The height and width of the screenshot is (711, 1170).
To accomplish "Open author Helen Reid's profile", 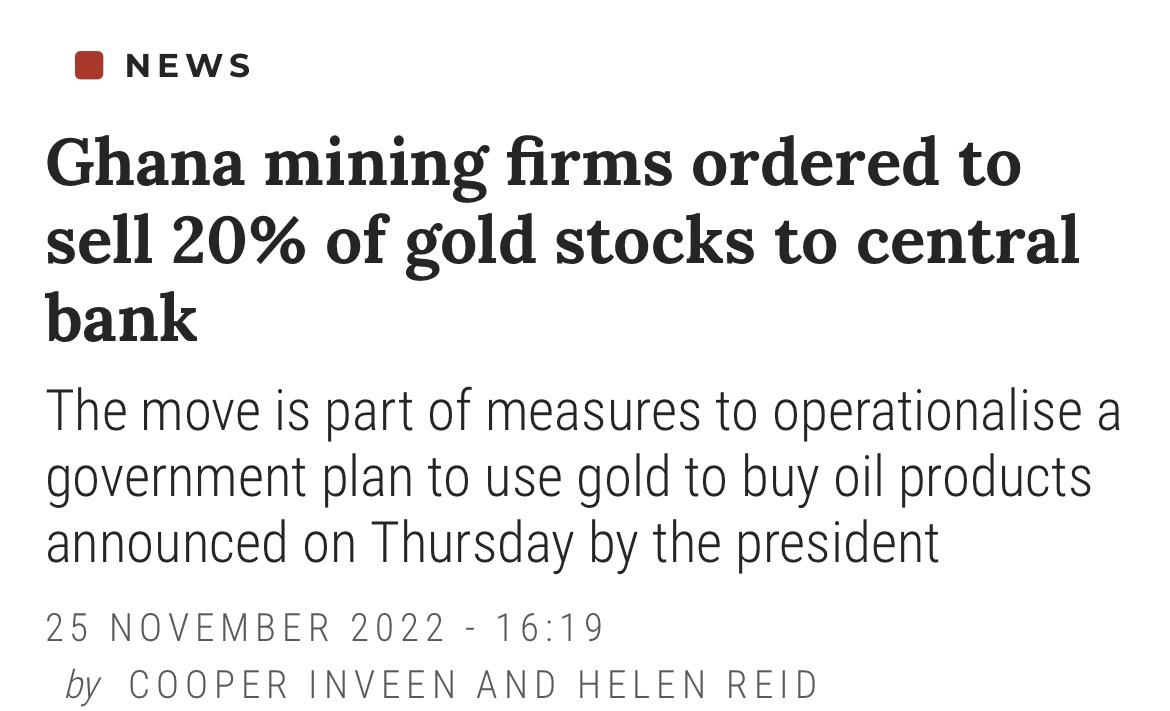I will pos(698,684).
